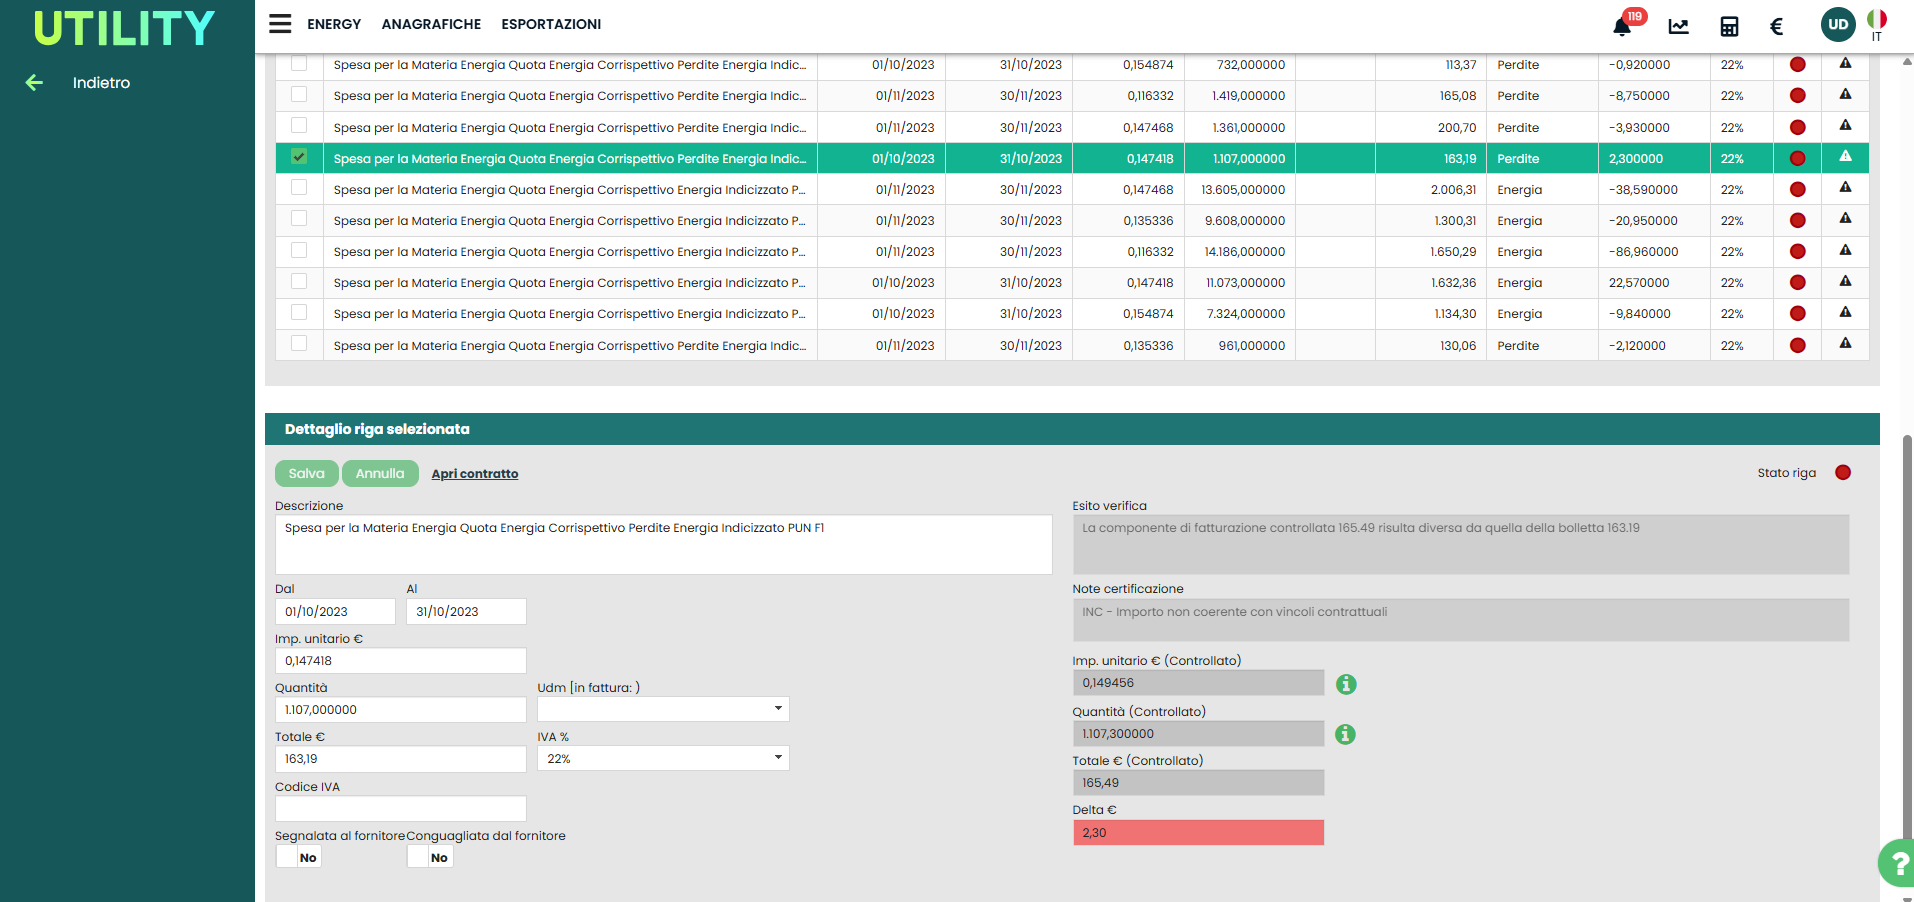Click the Al date field
The image size is (1914, 902).
point(466,611)
